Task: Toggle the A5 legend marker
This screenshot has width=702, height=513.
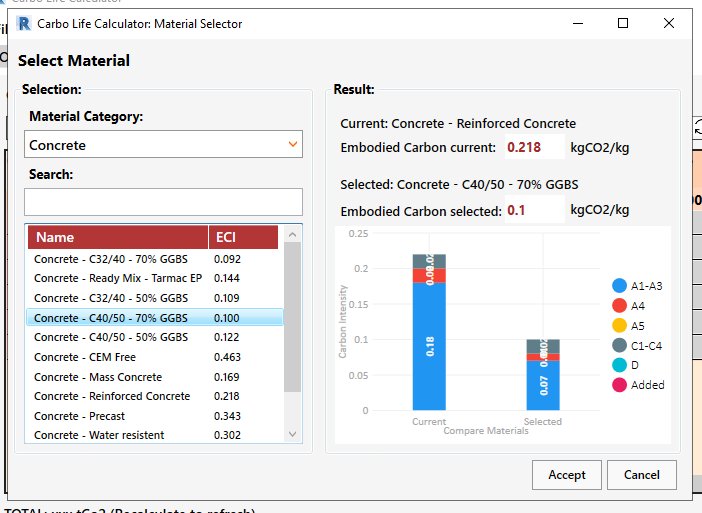Action: tap(619, 326)
